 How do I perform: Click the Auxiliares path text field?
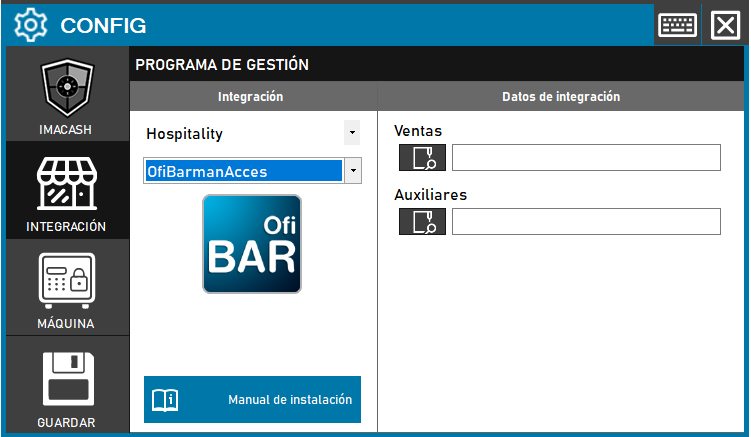tap(586, 222)
